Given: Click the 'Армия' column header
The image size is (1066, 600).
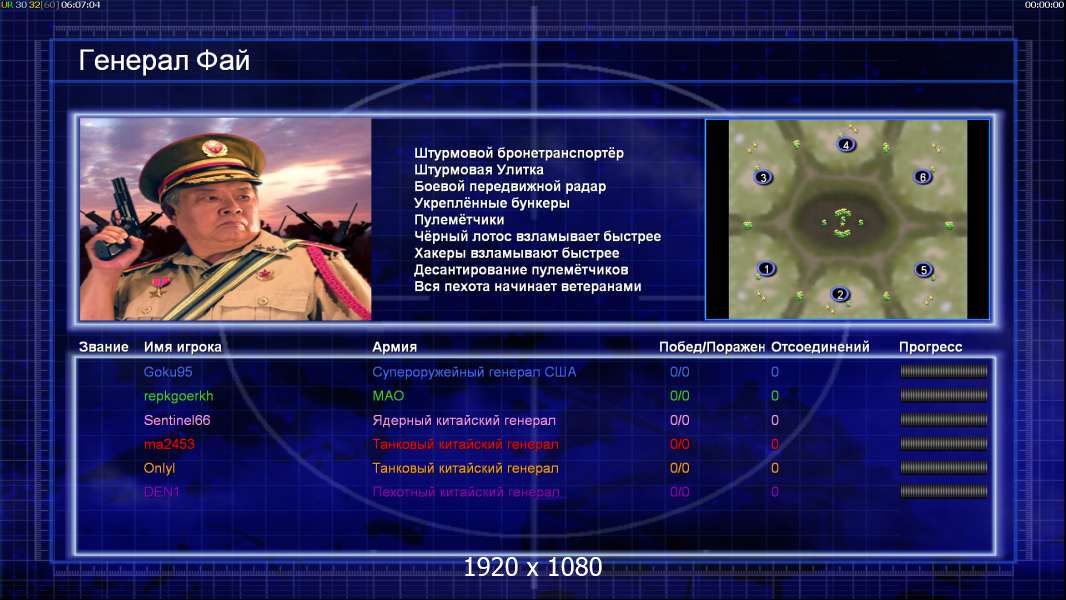Looking at the screenshot, I should 394,347.
